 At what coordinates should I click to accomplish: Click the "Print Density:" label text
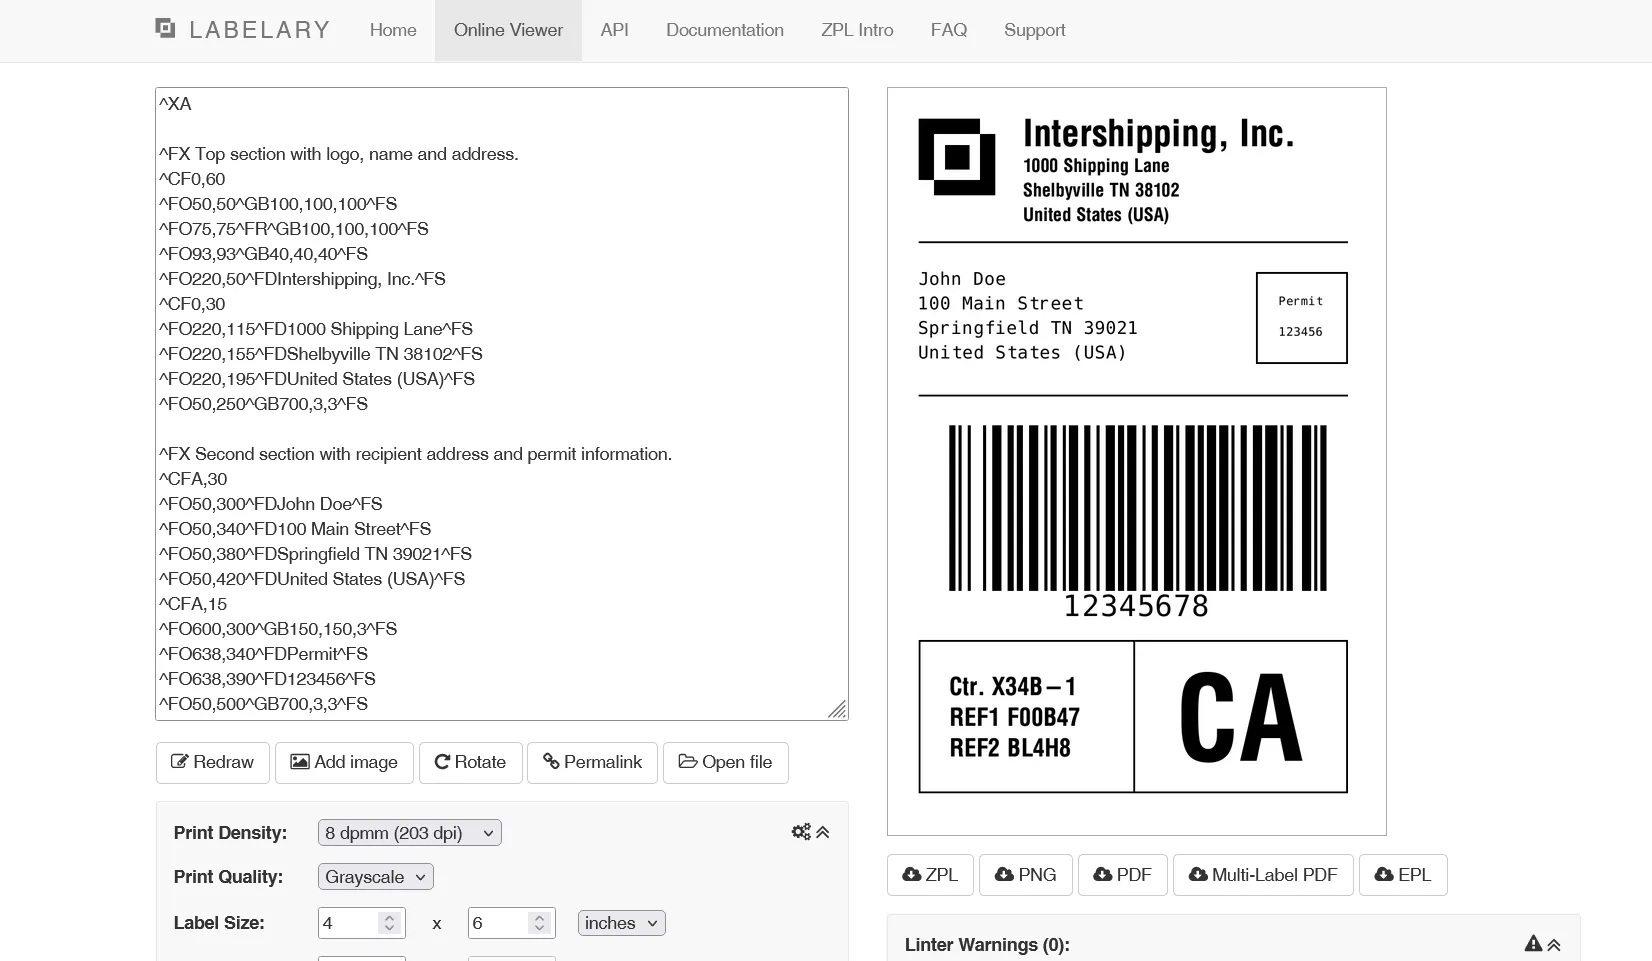[x=230, y=833]
